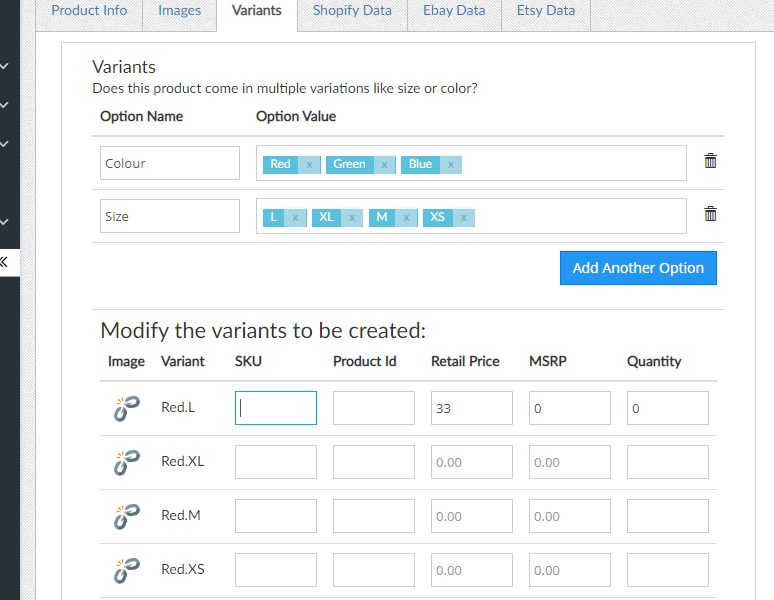774x600 pixels.
Task: Delete the Size option with trash icon
Action: pos(710,214)
